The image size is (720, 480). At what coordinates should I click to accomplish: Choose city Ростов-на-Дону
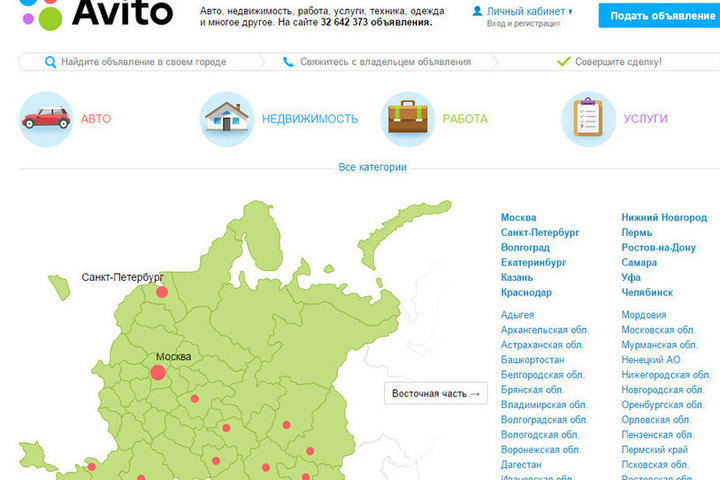click(658, 248)
